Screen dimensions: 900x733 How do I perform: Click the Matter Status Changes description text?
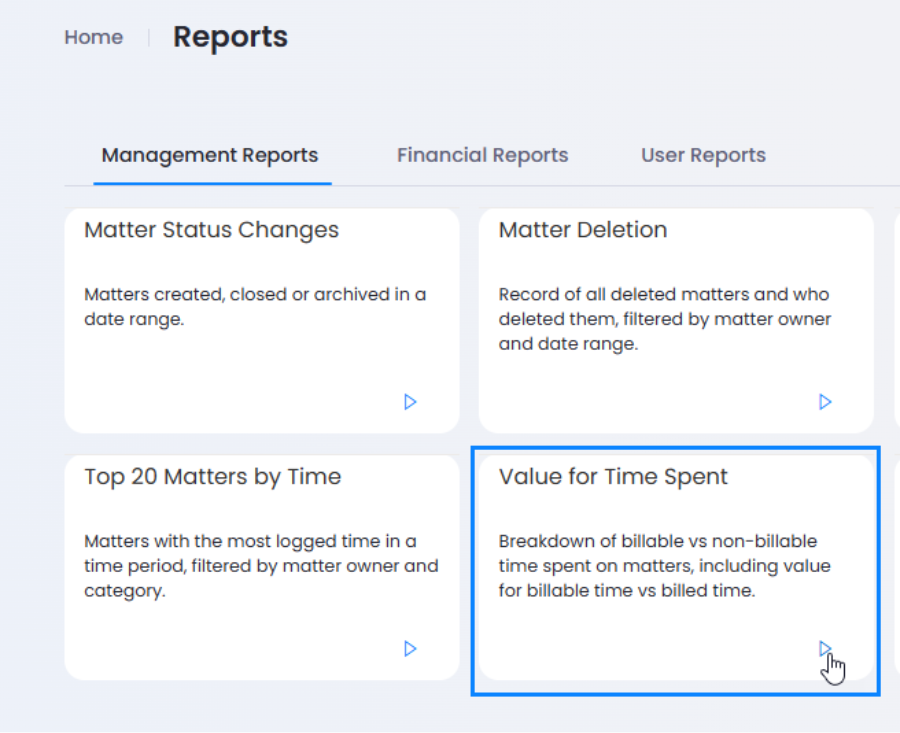tap(255, 307)
